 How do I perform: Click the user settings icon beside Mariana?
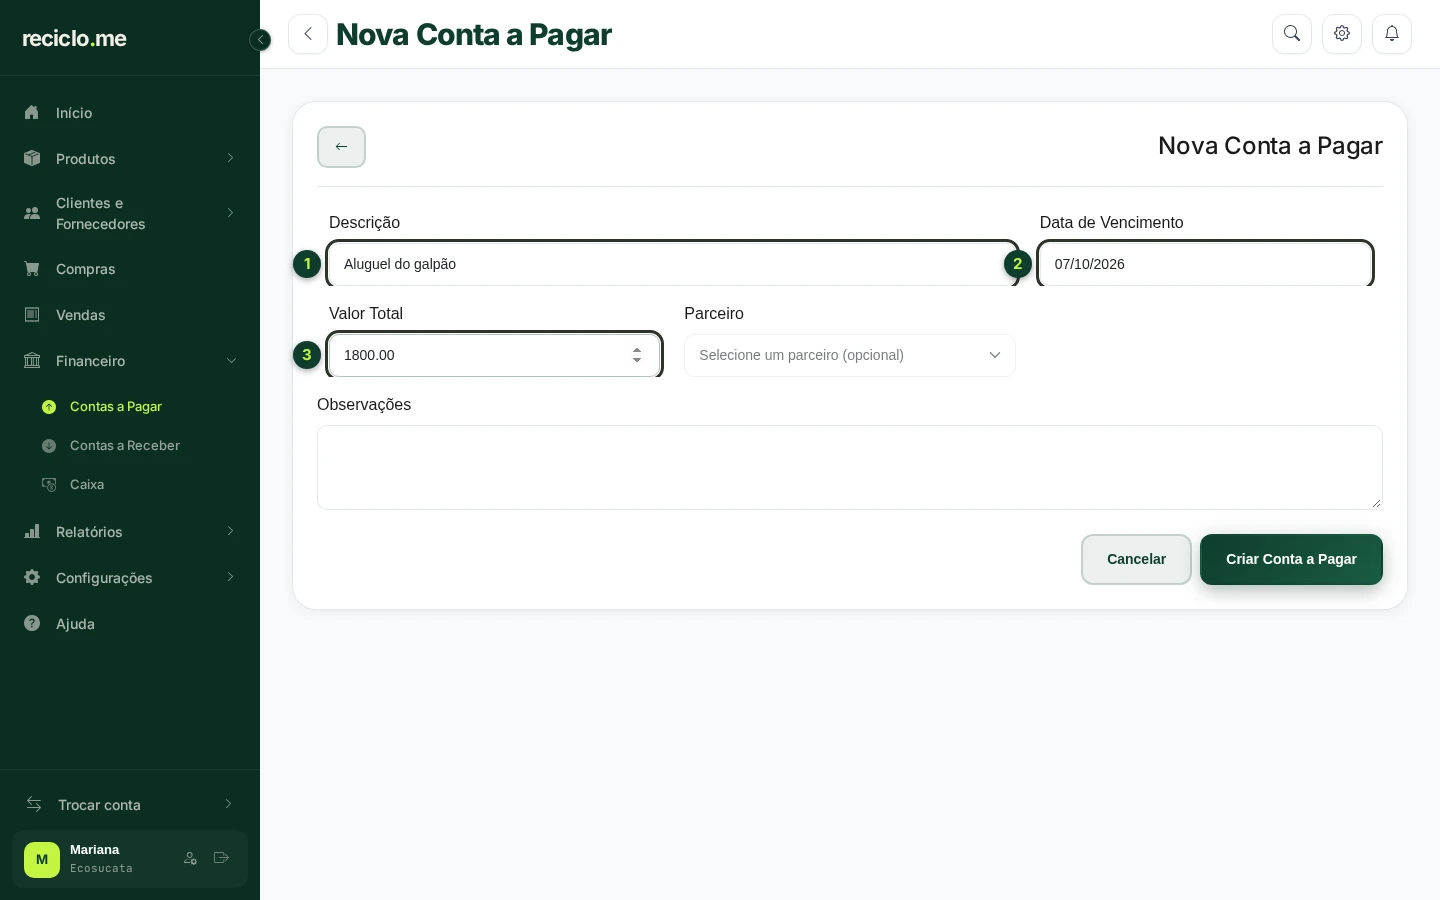point(191,858)
